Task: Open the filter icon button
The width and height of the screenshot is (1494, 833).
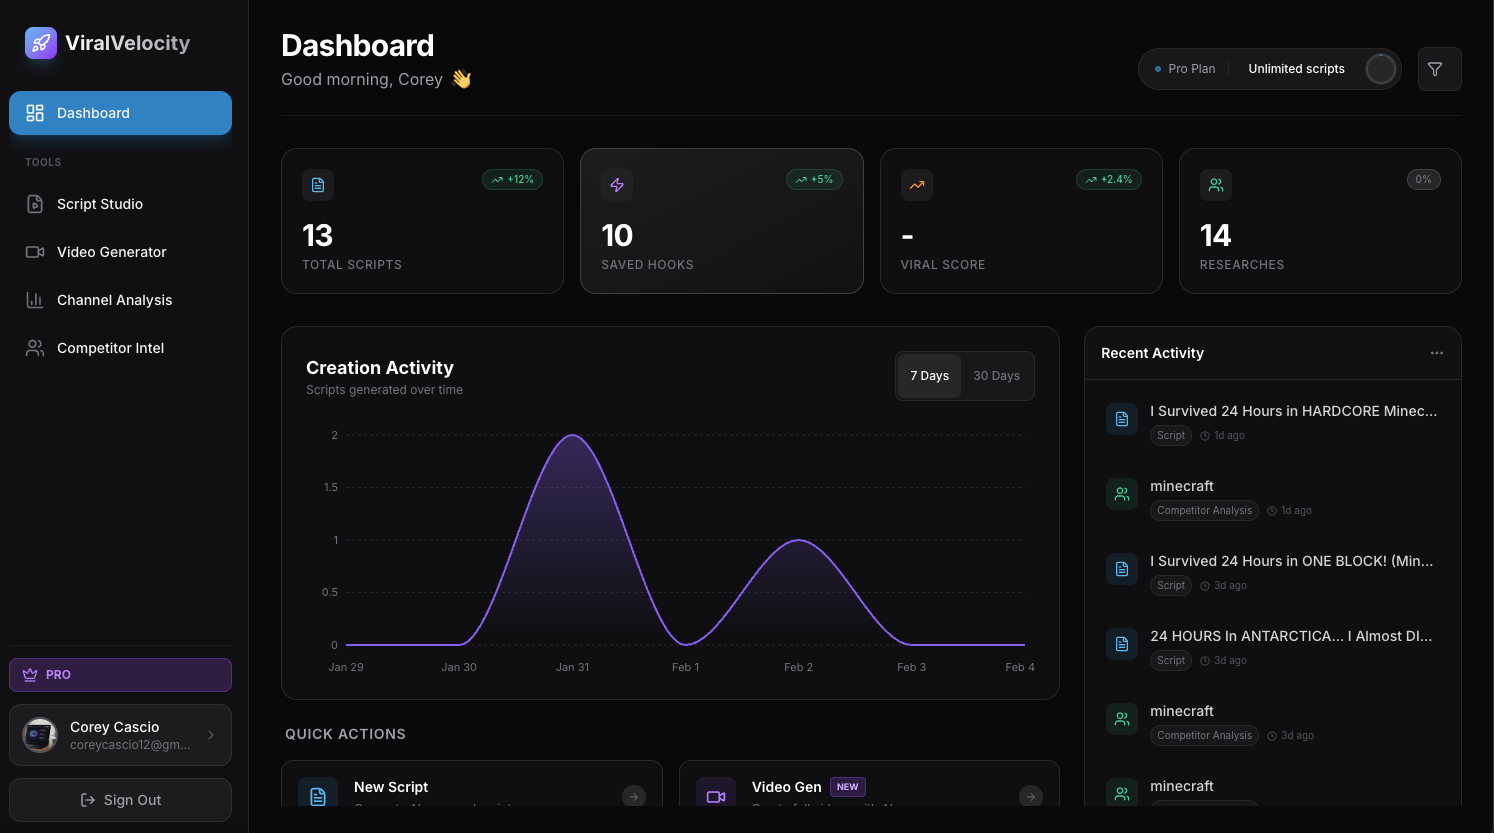Action: pyautogui.click(x=1439, y=69)
